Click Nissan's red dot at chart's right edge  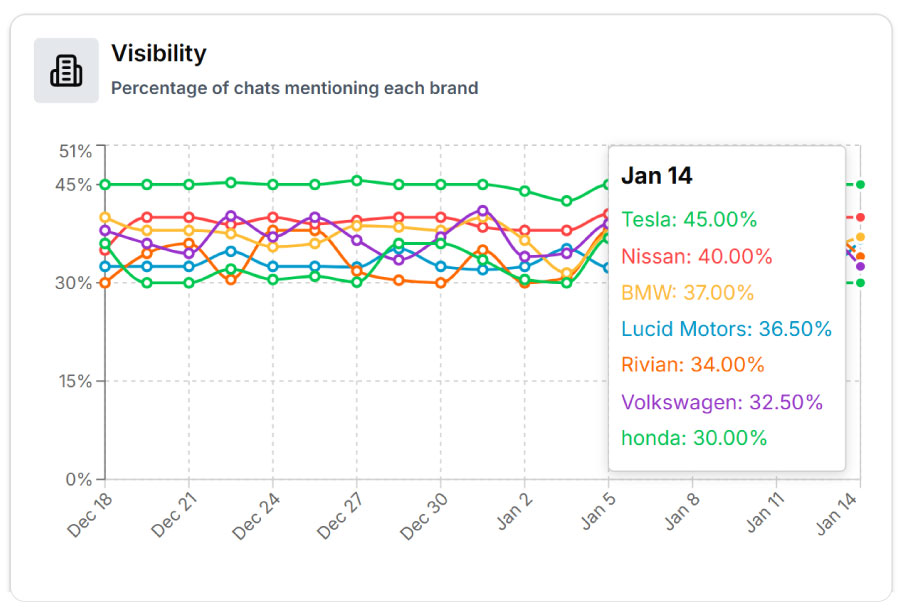tap(860, 217)
